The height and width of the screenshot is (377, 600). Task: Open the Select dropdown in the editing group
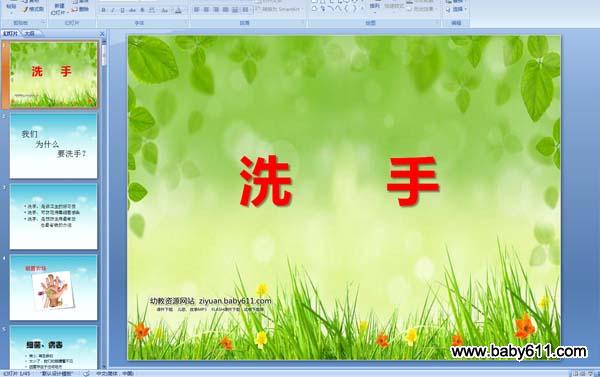(457, 9)
